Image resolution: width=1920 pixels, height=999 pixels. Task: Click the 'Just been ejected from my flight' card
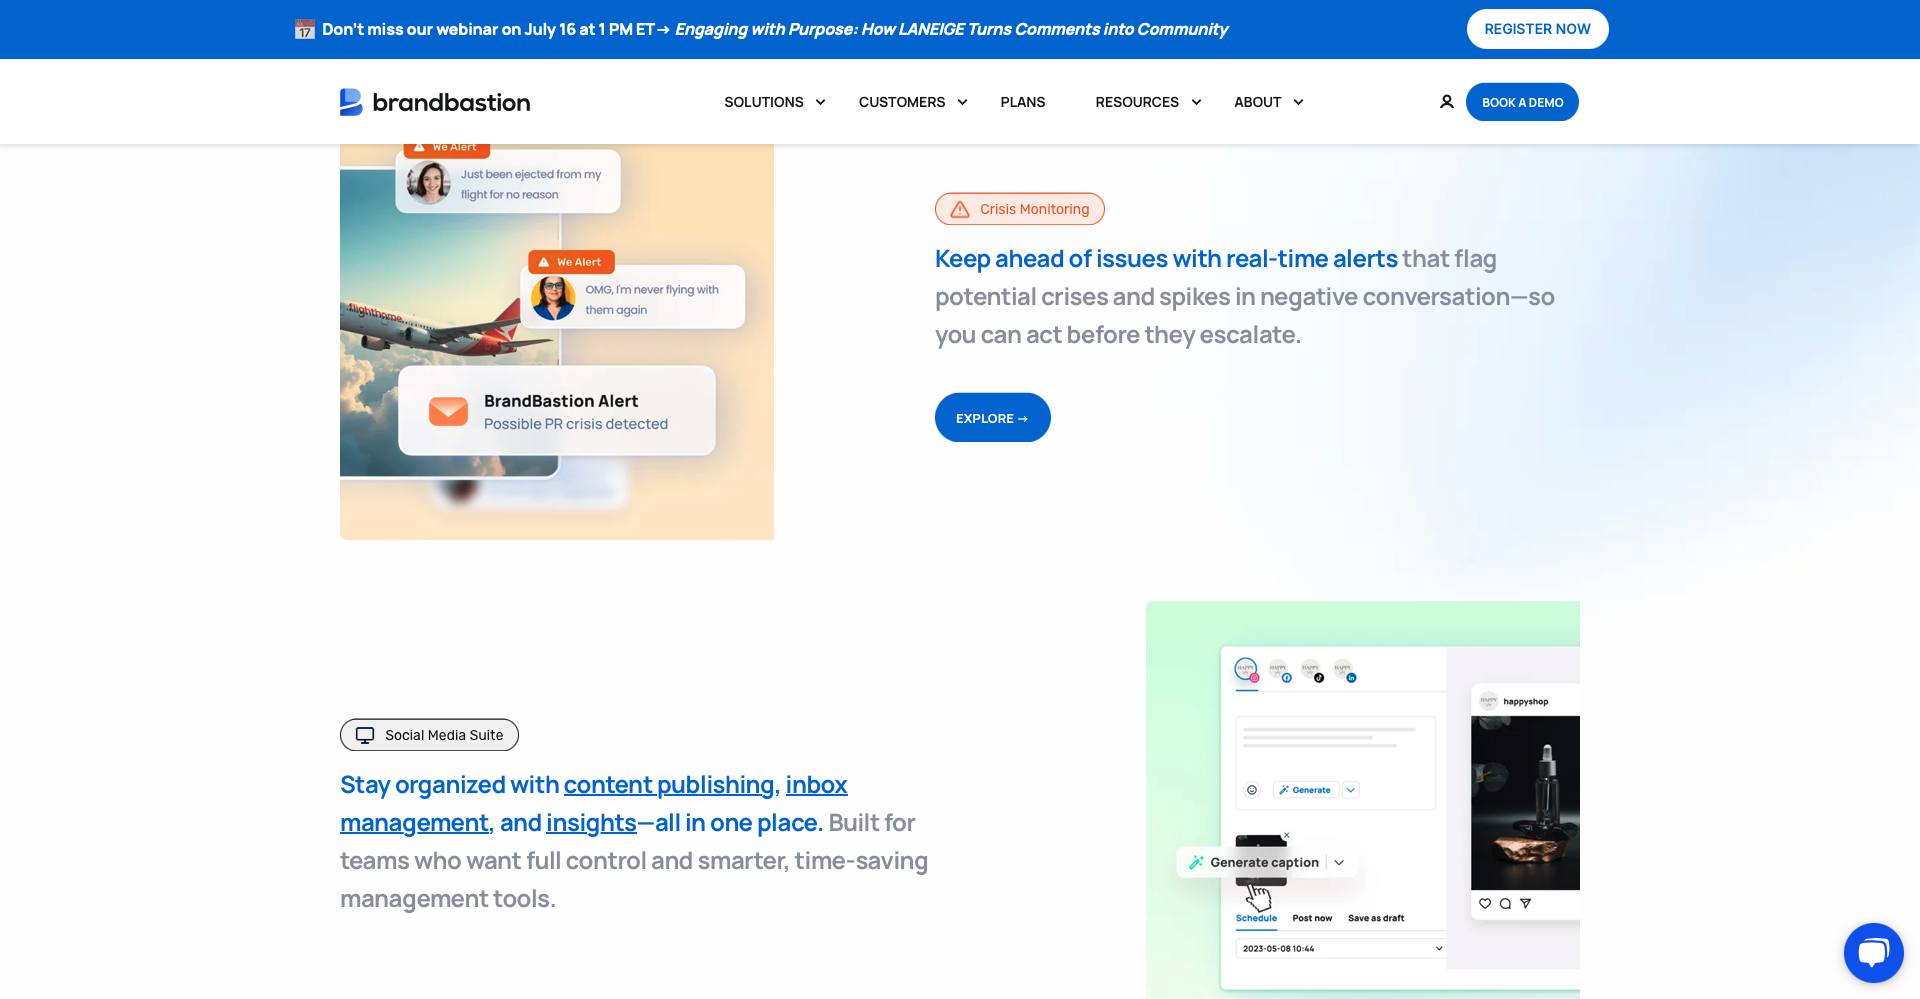pyautogui.click(x=508, y=181)
